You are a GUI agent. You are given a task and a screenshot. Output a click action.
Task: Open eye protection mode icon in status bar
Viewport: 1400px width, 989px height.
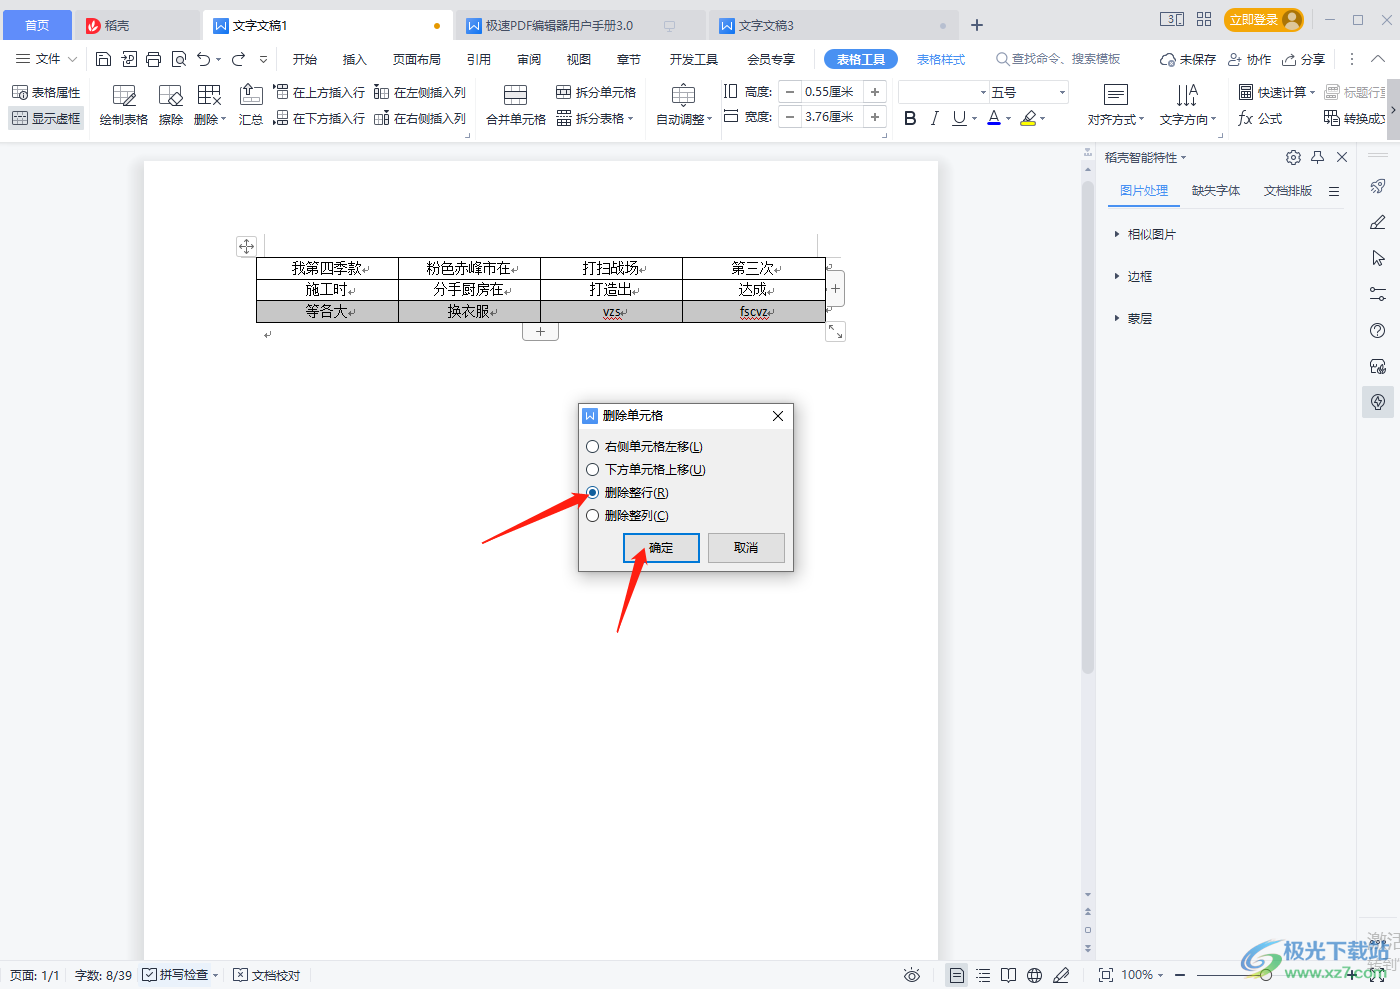pos(912,975)
